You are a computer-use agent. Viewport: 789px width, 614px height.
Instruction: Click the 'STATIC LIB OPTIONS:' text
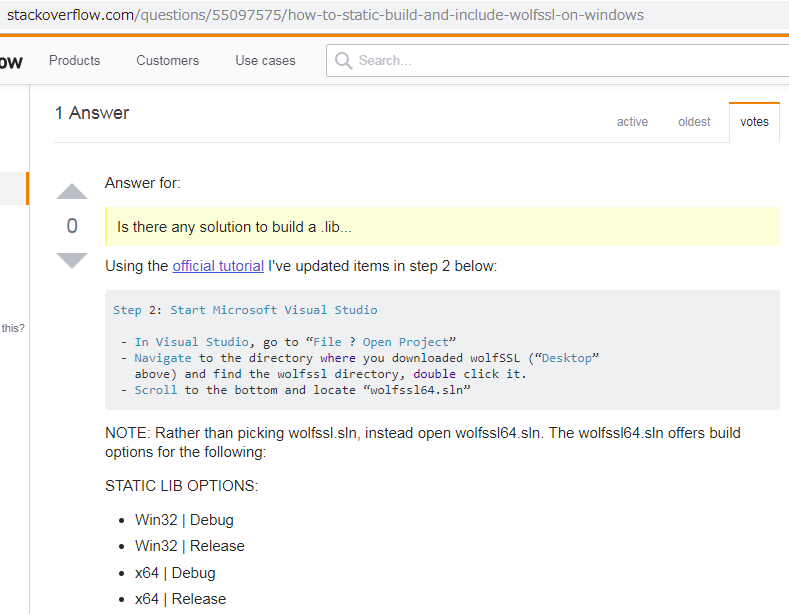pyautogui.click(x=181, y=486)
